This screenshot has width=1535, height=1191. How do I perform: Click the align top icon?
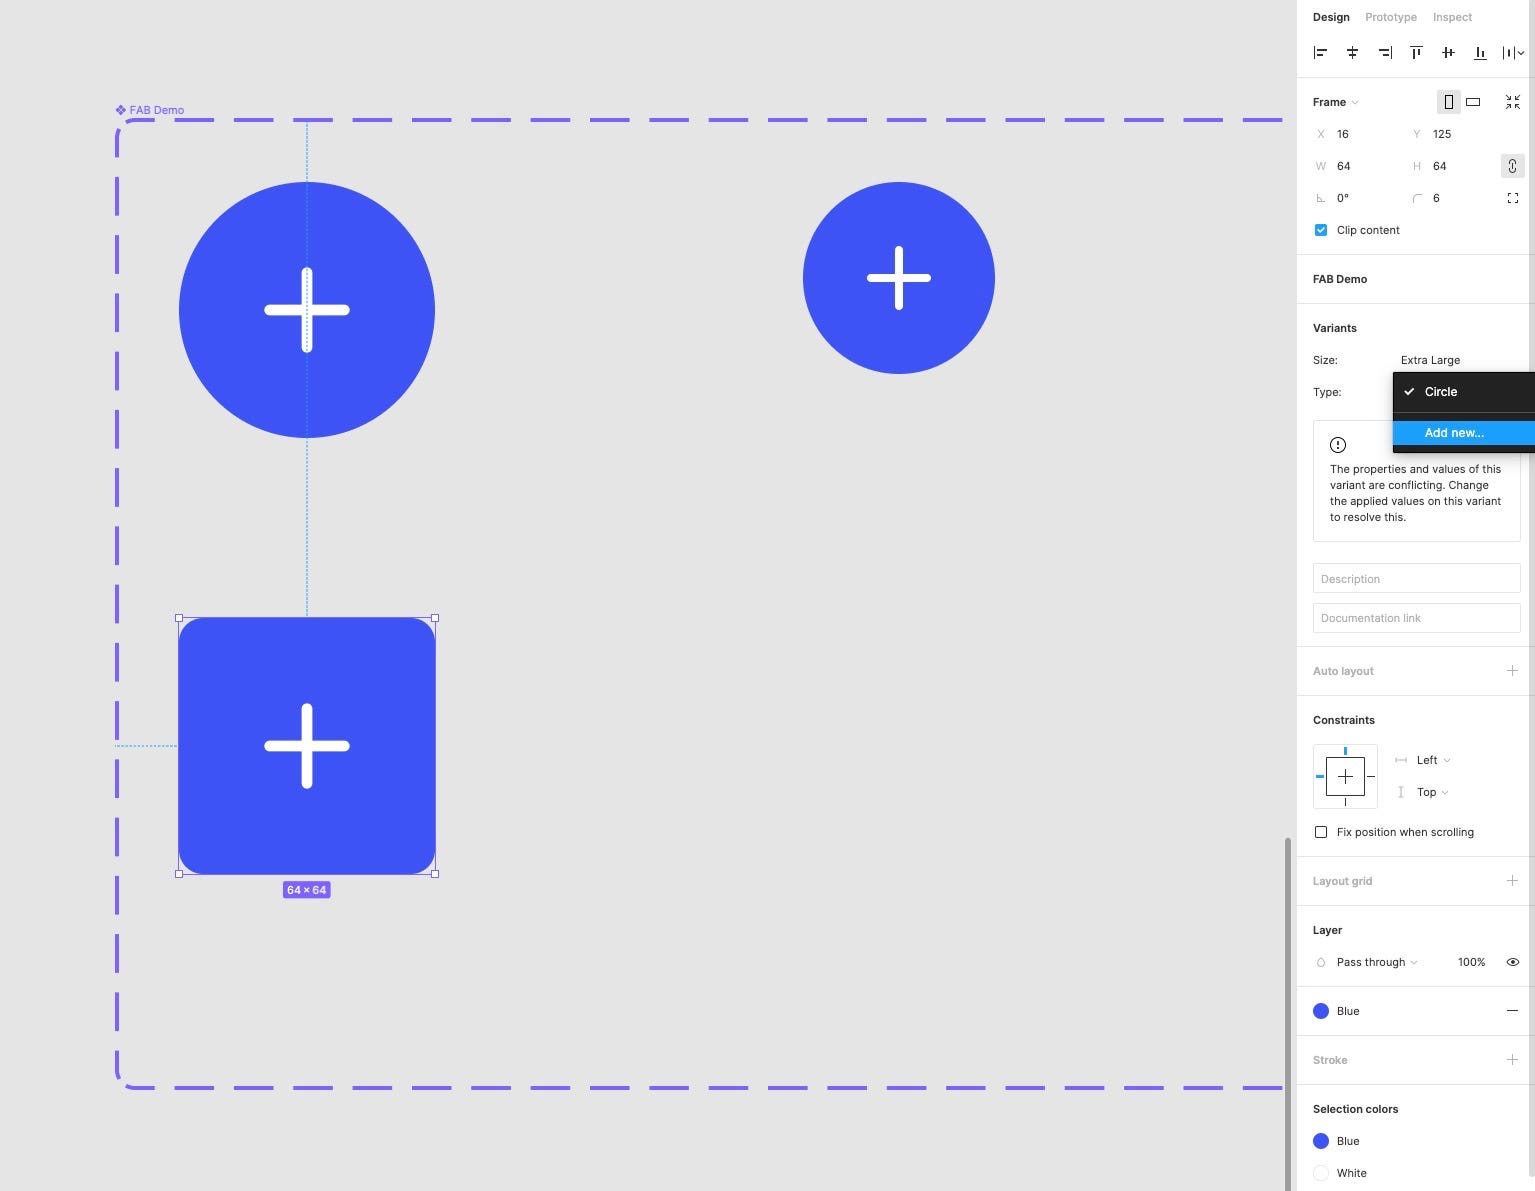click(x=1416, y=53)
